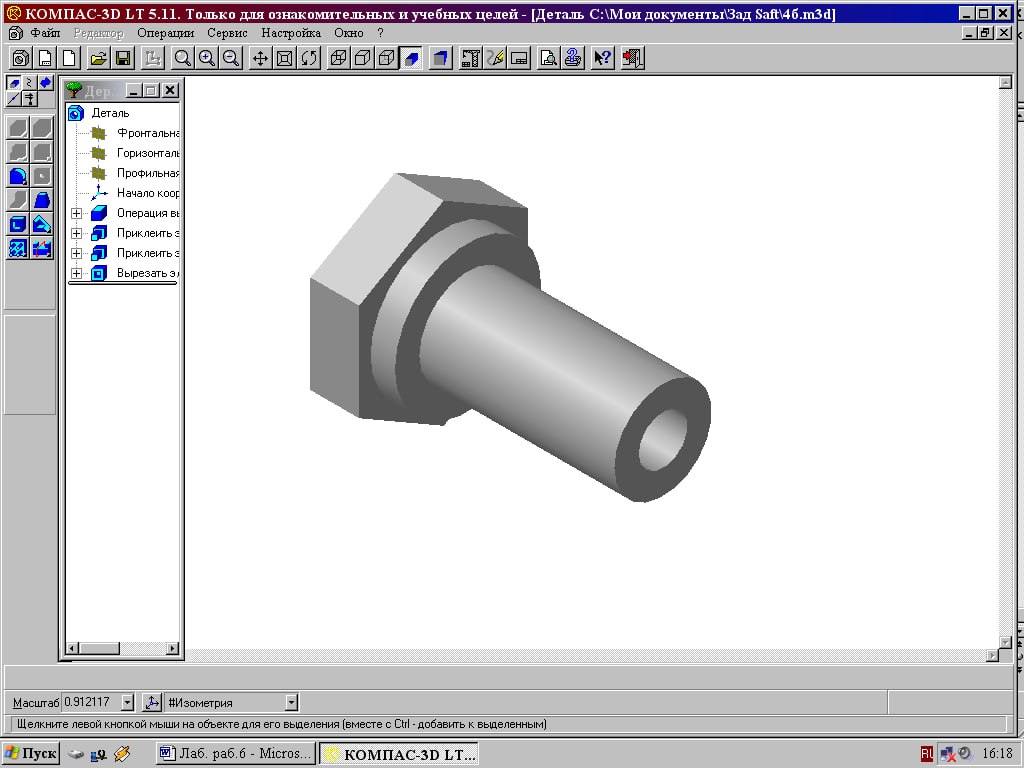Open the Операции menu
The image size is (1024, 768).
click(165, 33)
